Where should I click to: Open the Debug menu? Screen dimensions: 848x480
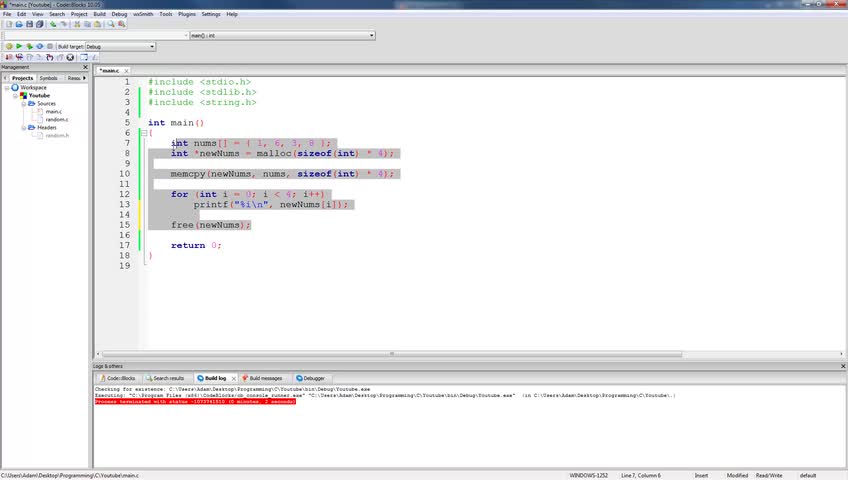(120, 14)
